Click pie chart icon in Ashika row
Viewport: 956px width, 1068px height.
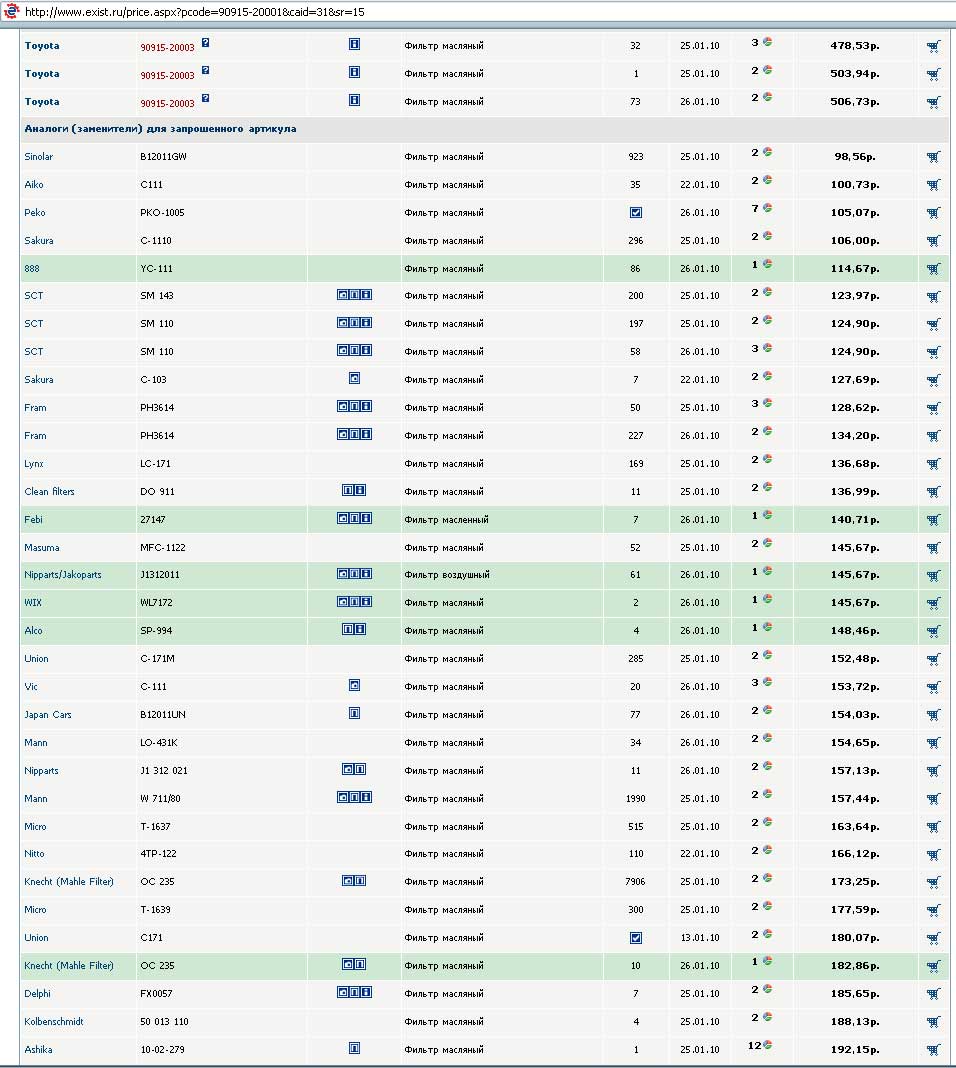pyautogui.click(x=769, y=1045)
